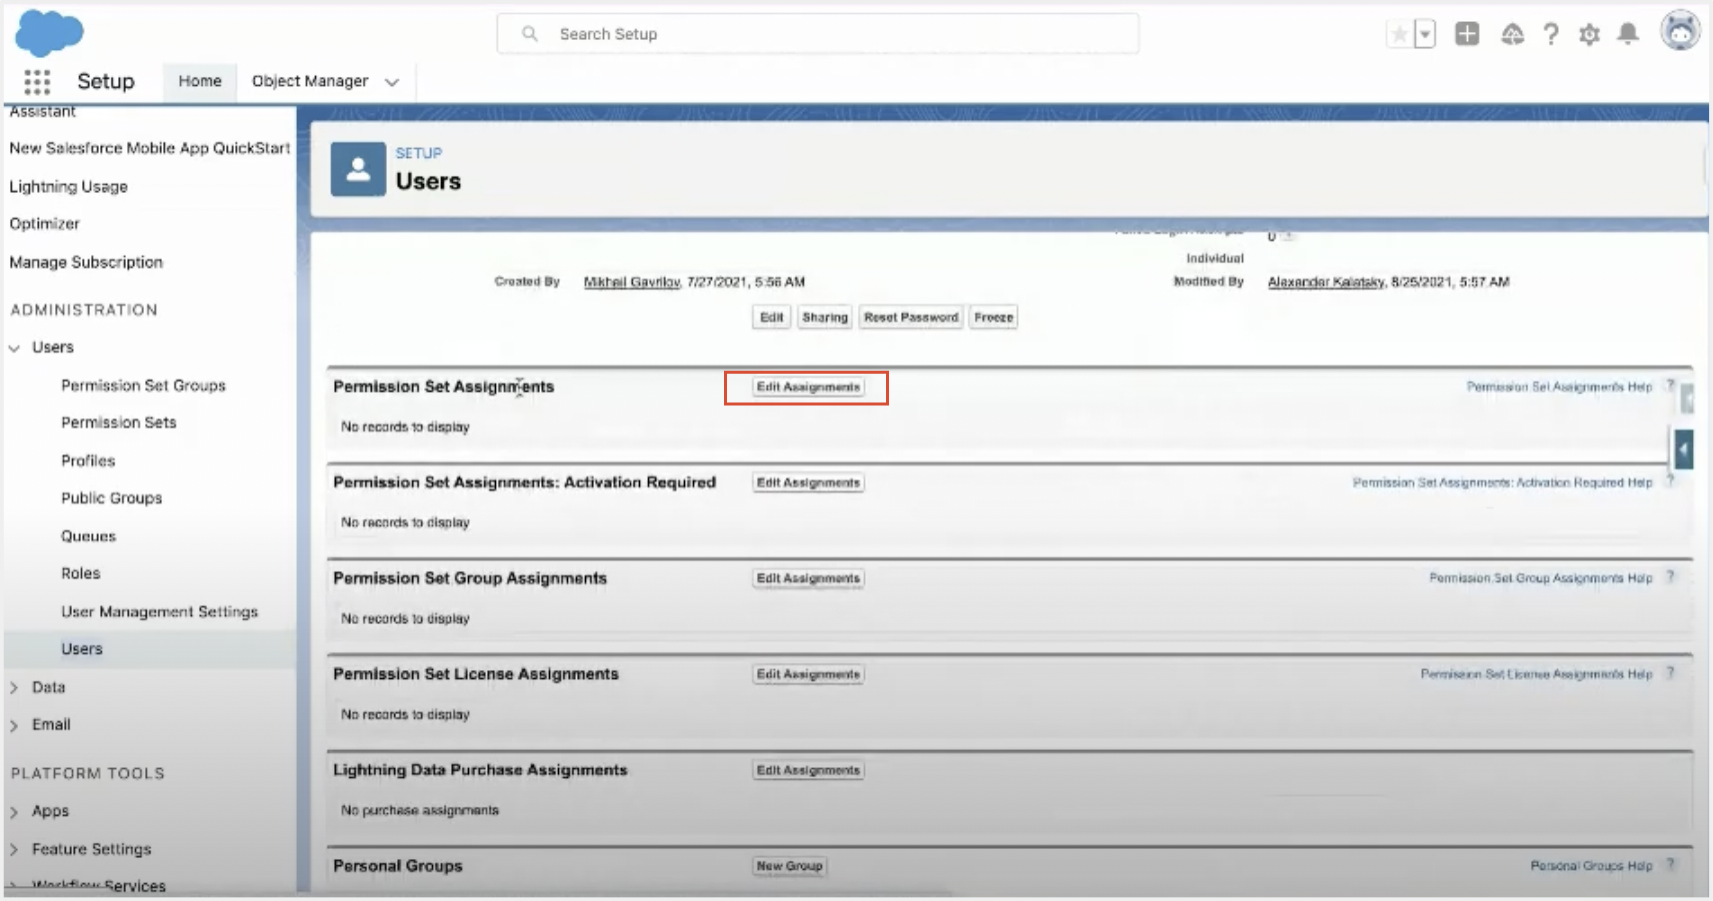1713x901 pixels.
Task: Open Permission Set Assignments Help link
Action: (1559, 387)
